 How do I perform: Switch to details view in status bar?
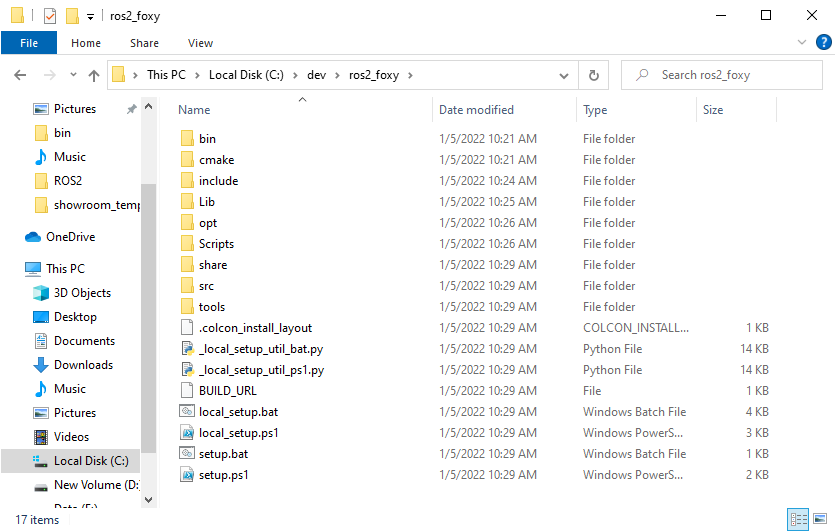799,520
